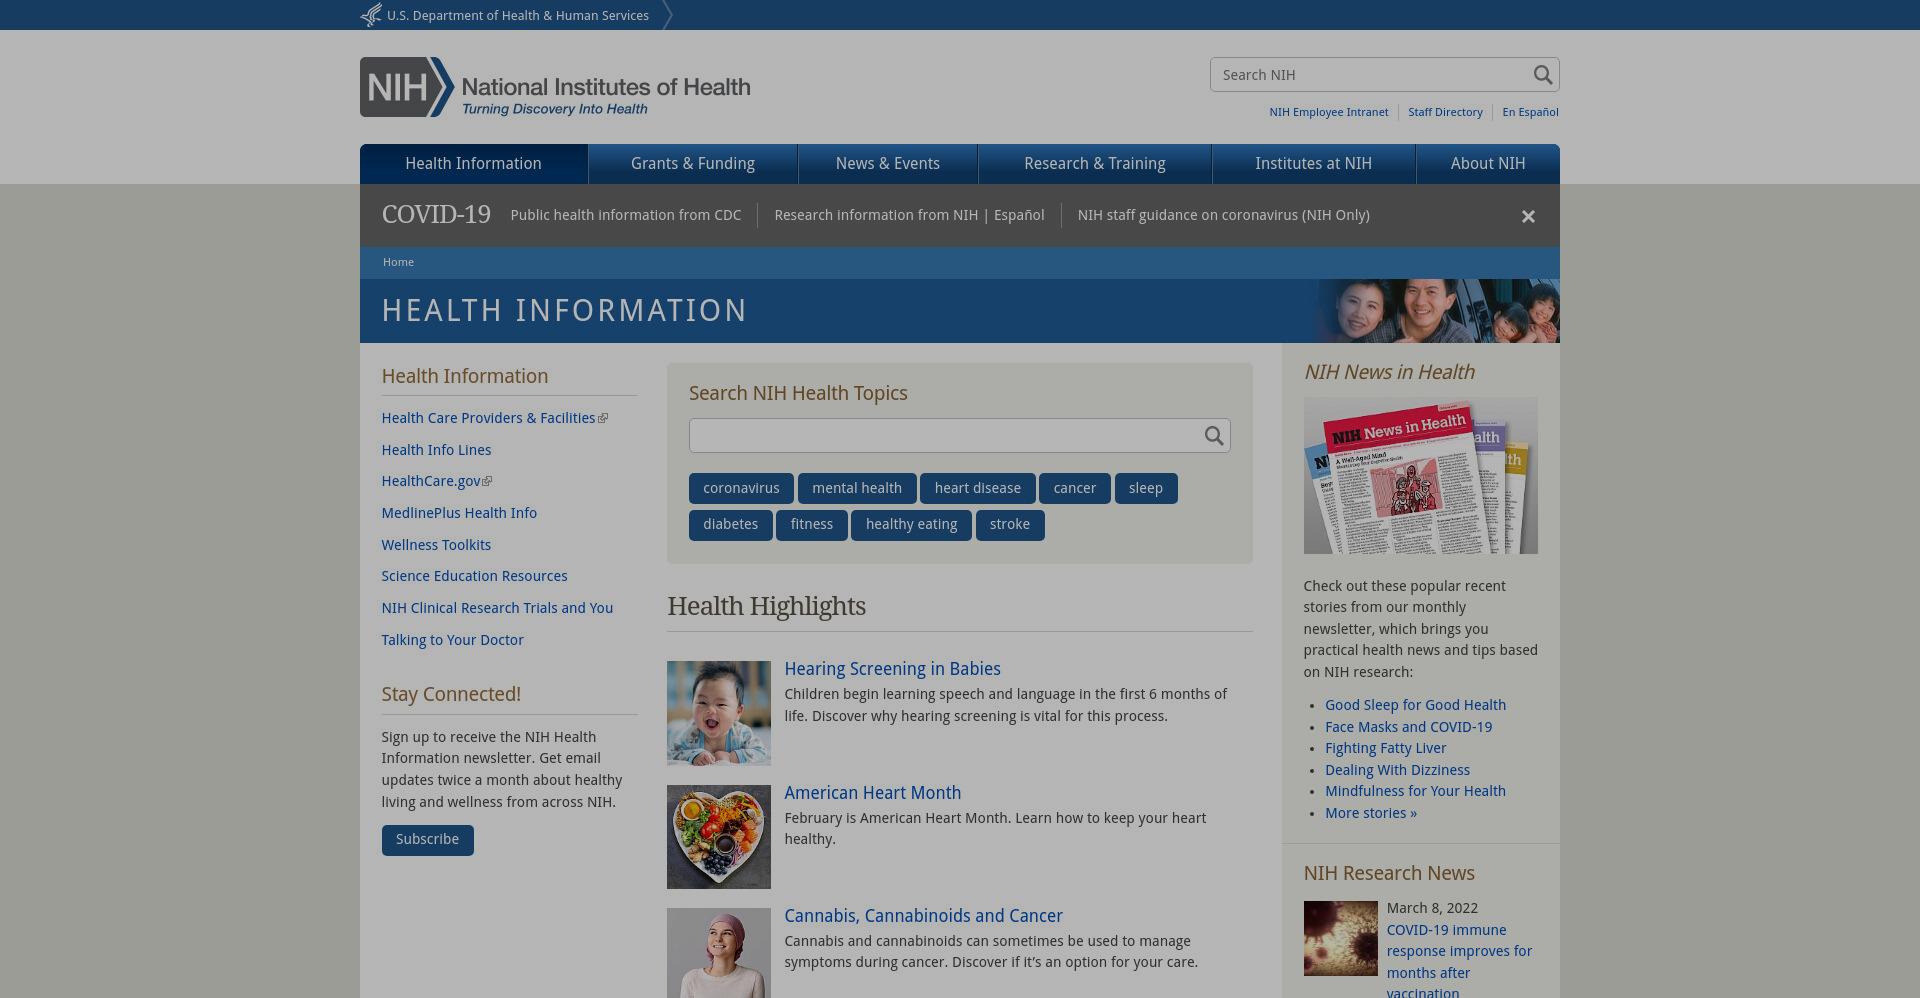Open the NIH Employee Intranet link
This screenshot has width=1920, height=998.
click(1329, 112)
